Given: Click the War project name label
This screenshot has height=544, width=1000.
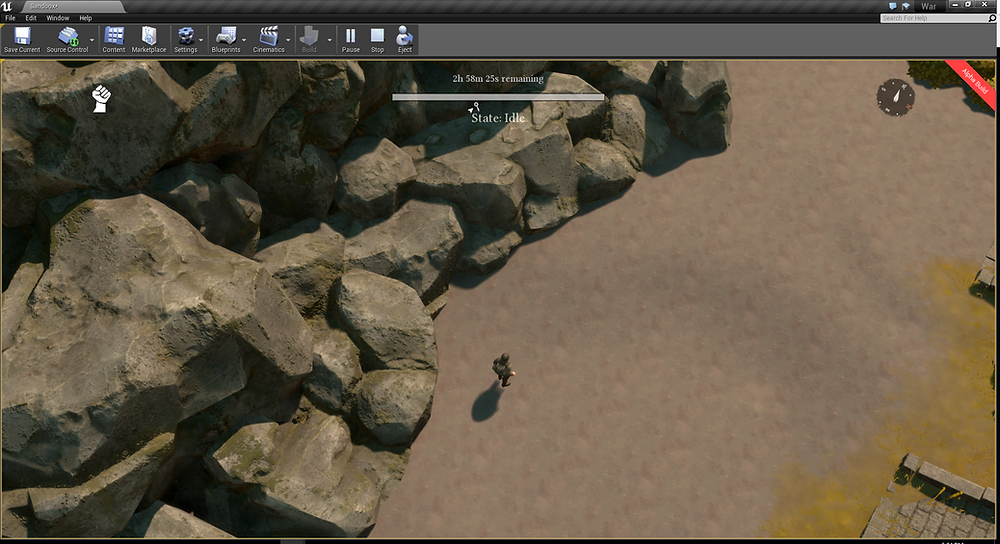Looking at the screenshot, I should click(929, 6).
